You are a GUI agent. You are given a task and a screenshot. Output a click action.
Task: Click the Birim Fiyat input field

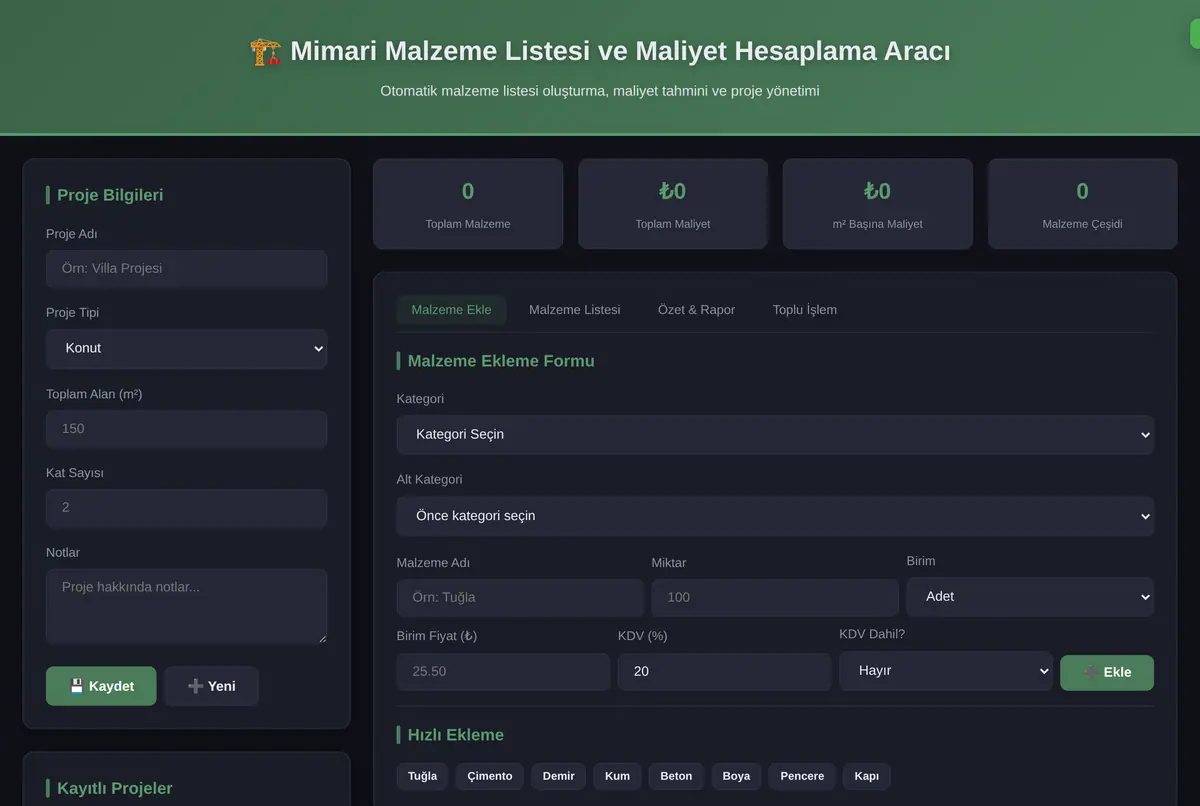(x=503, y=672)
